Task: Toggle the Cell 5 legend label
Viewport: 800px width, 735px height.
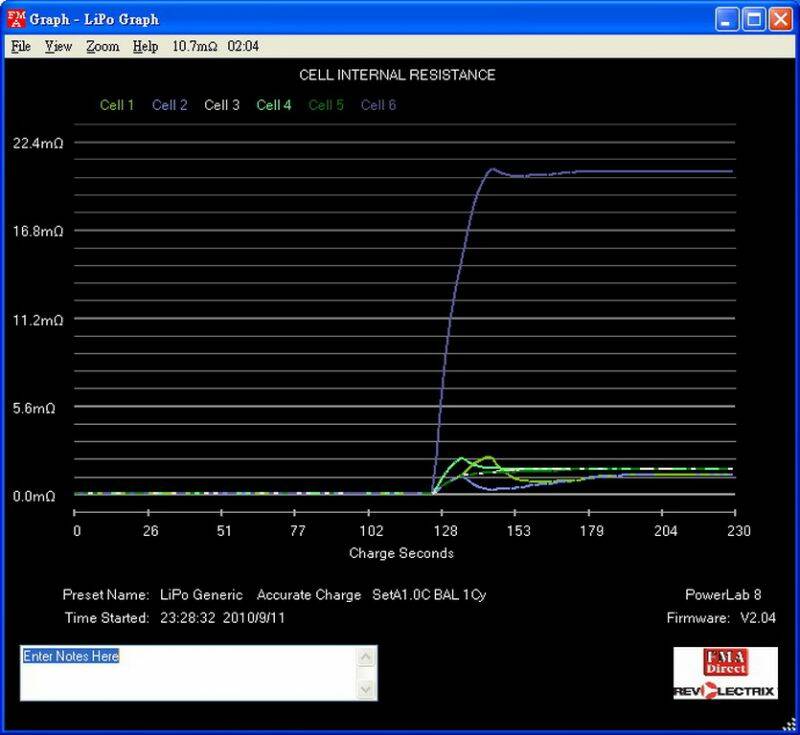Action: coord(326,105)
